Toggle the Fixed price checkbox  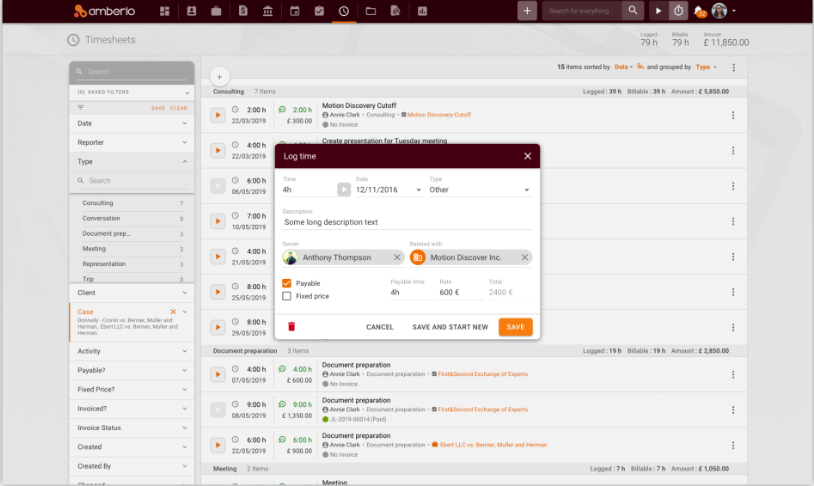[287, 296]
